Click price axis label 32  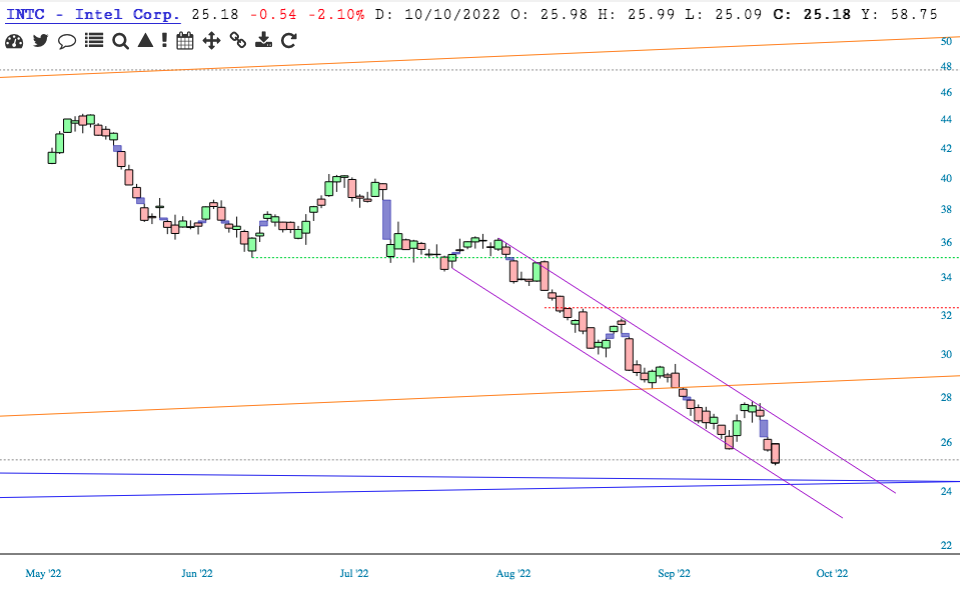tap(946, 315)
